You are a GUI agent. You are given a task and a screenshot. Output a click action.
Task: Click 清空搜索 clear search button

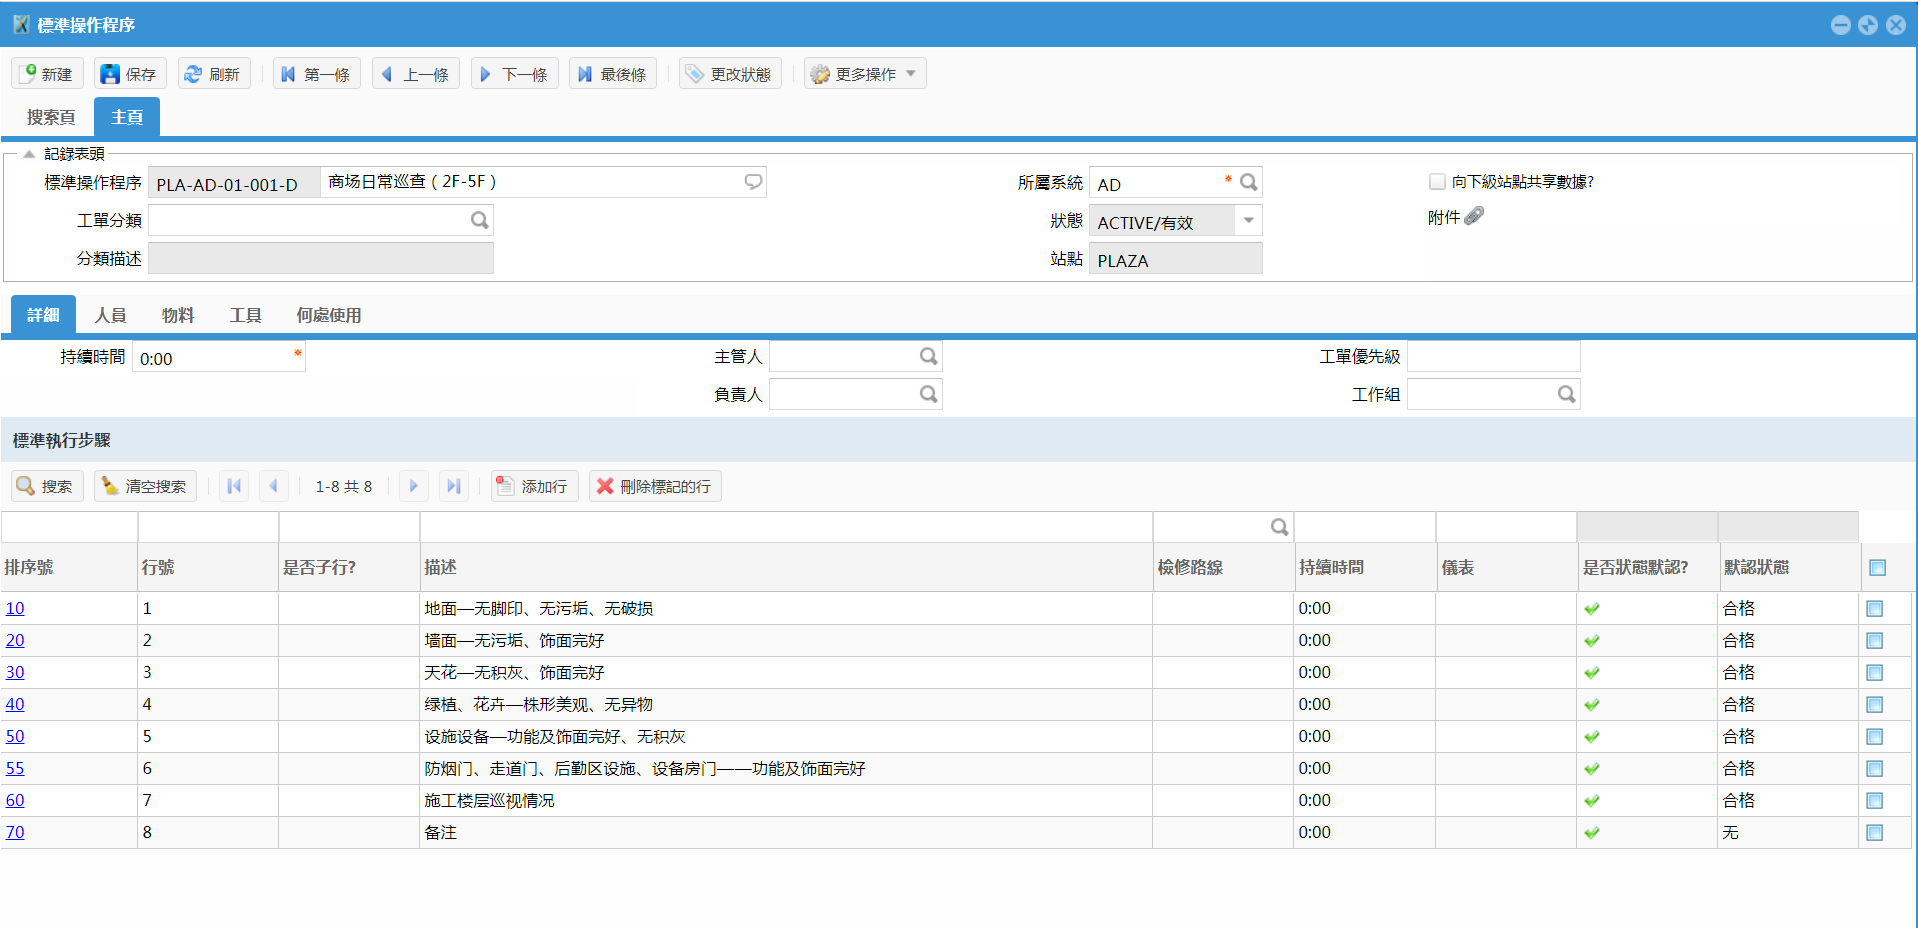point(145,486)
